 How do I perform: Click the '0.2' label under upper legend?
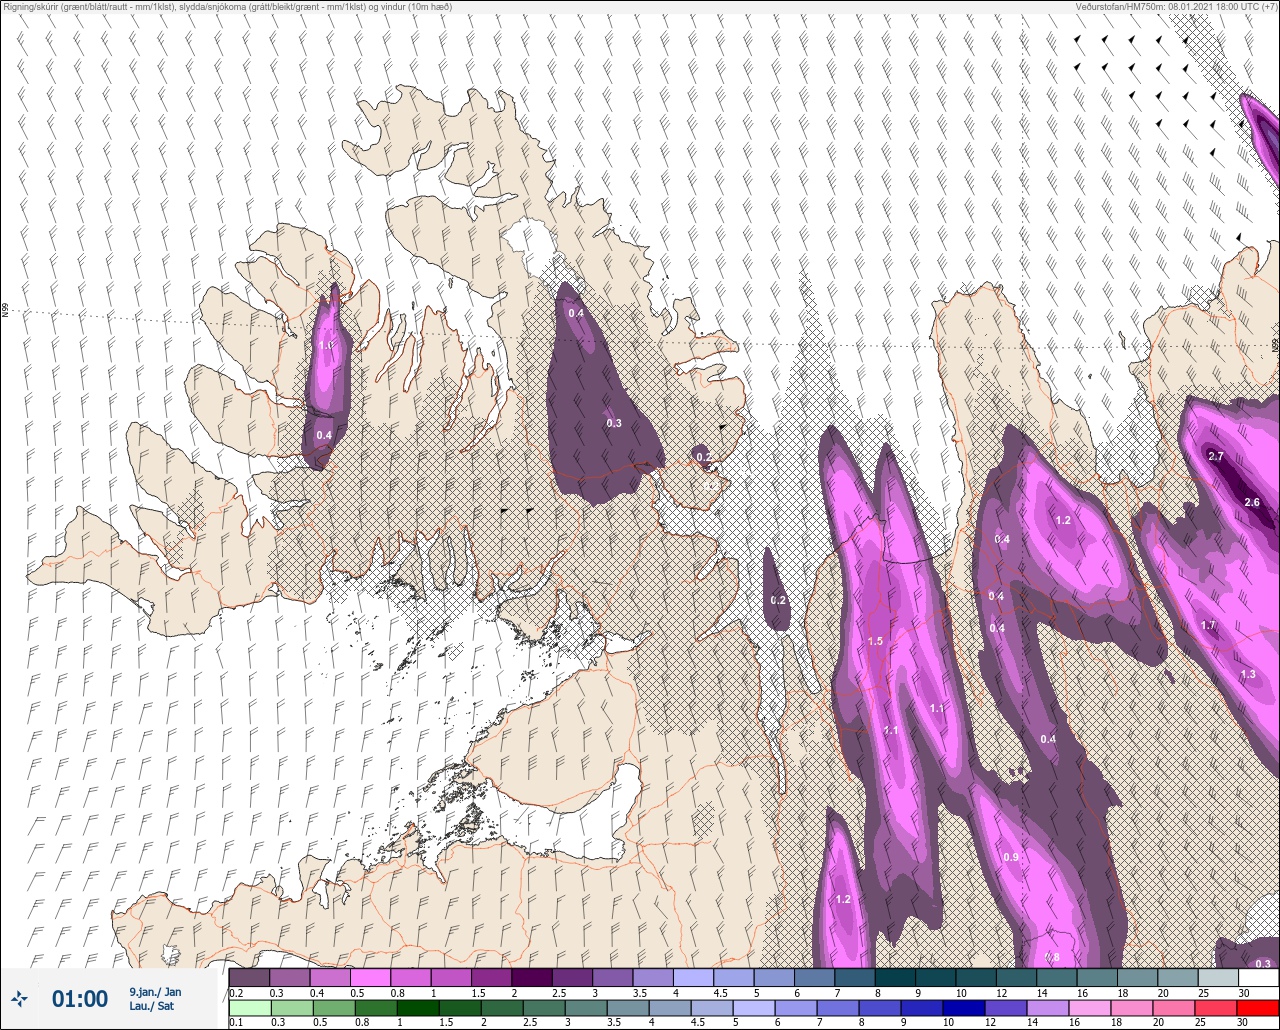[235, 993]
